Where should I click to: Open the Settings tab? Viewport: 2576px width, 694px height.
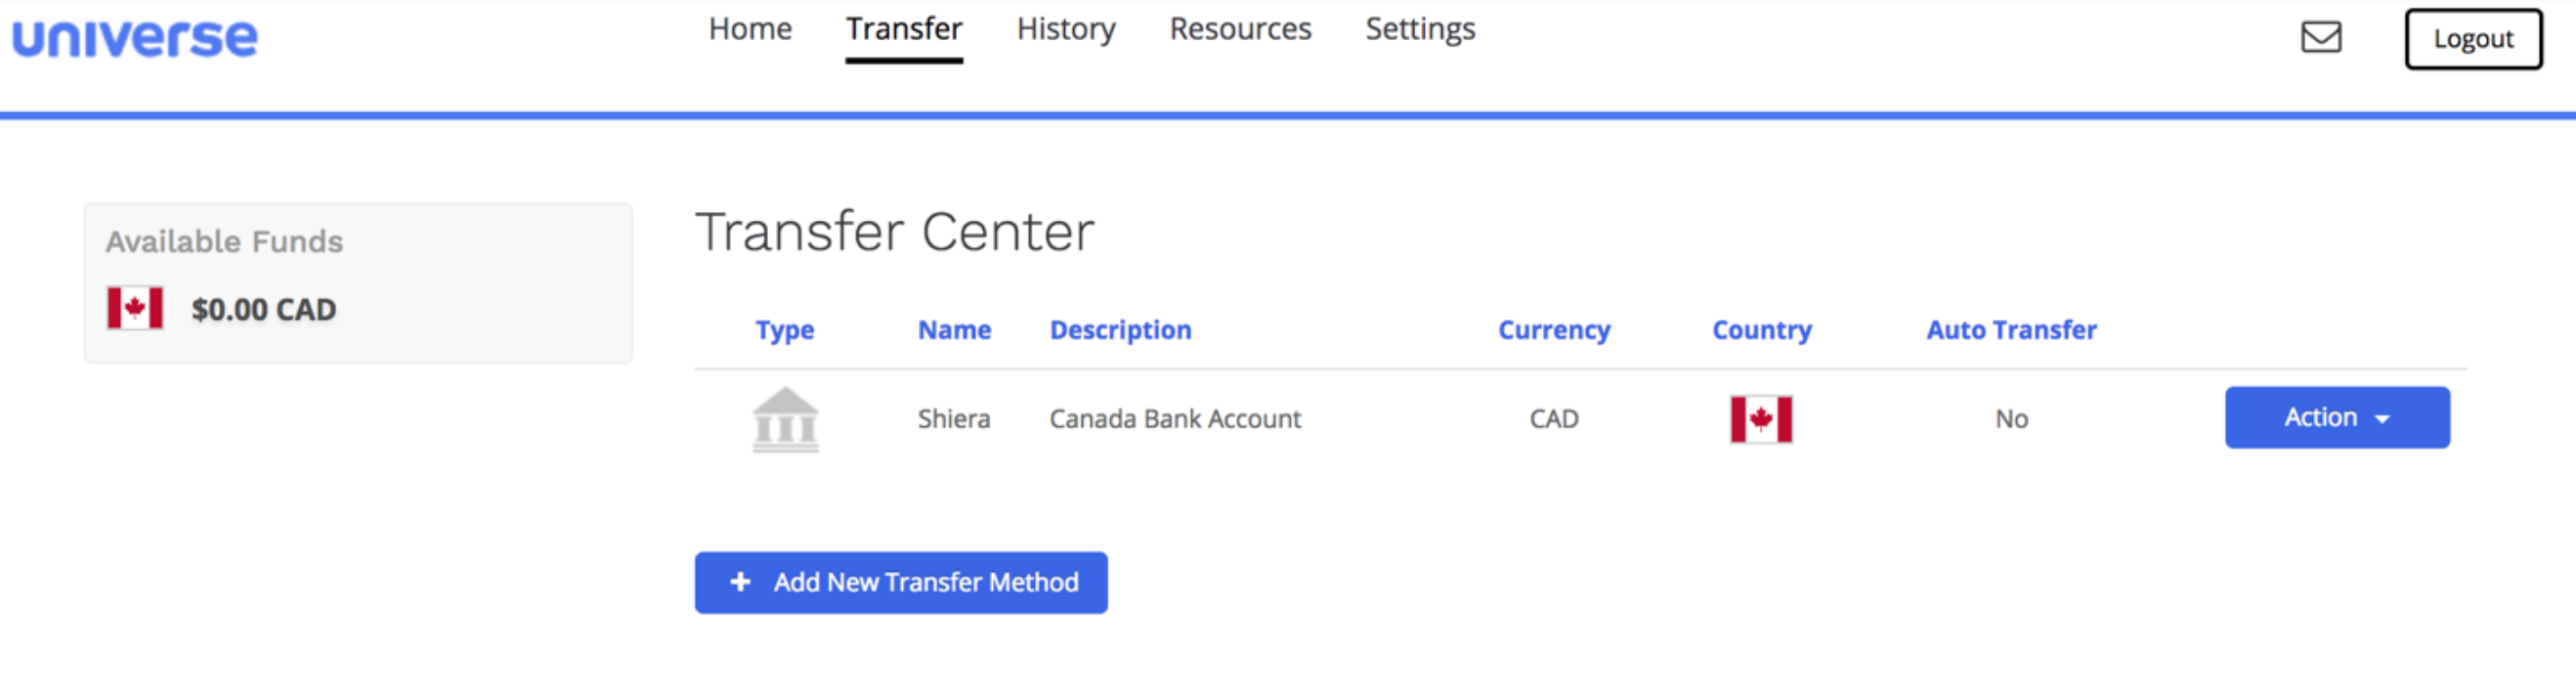(x=1420, y=29)
